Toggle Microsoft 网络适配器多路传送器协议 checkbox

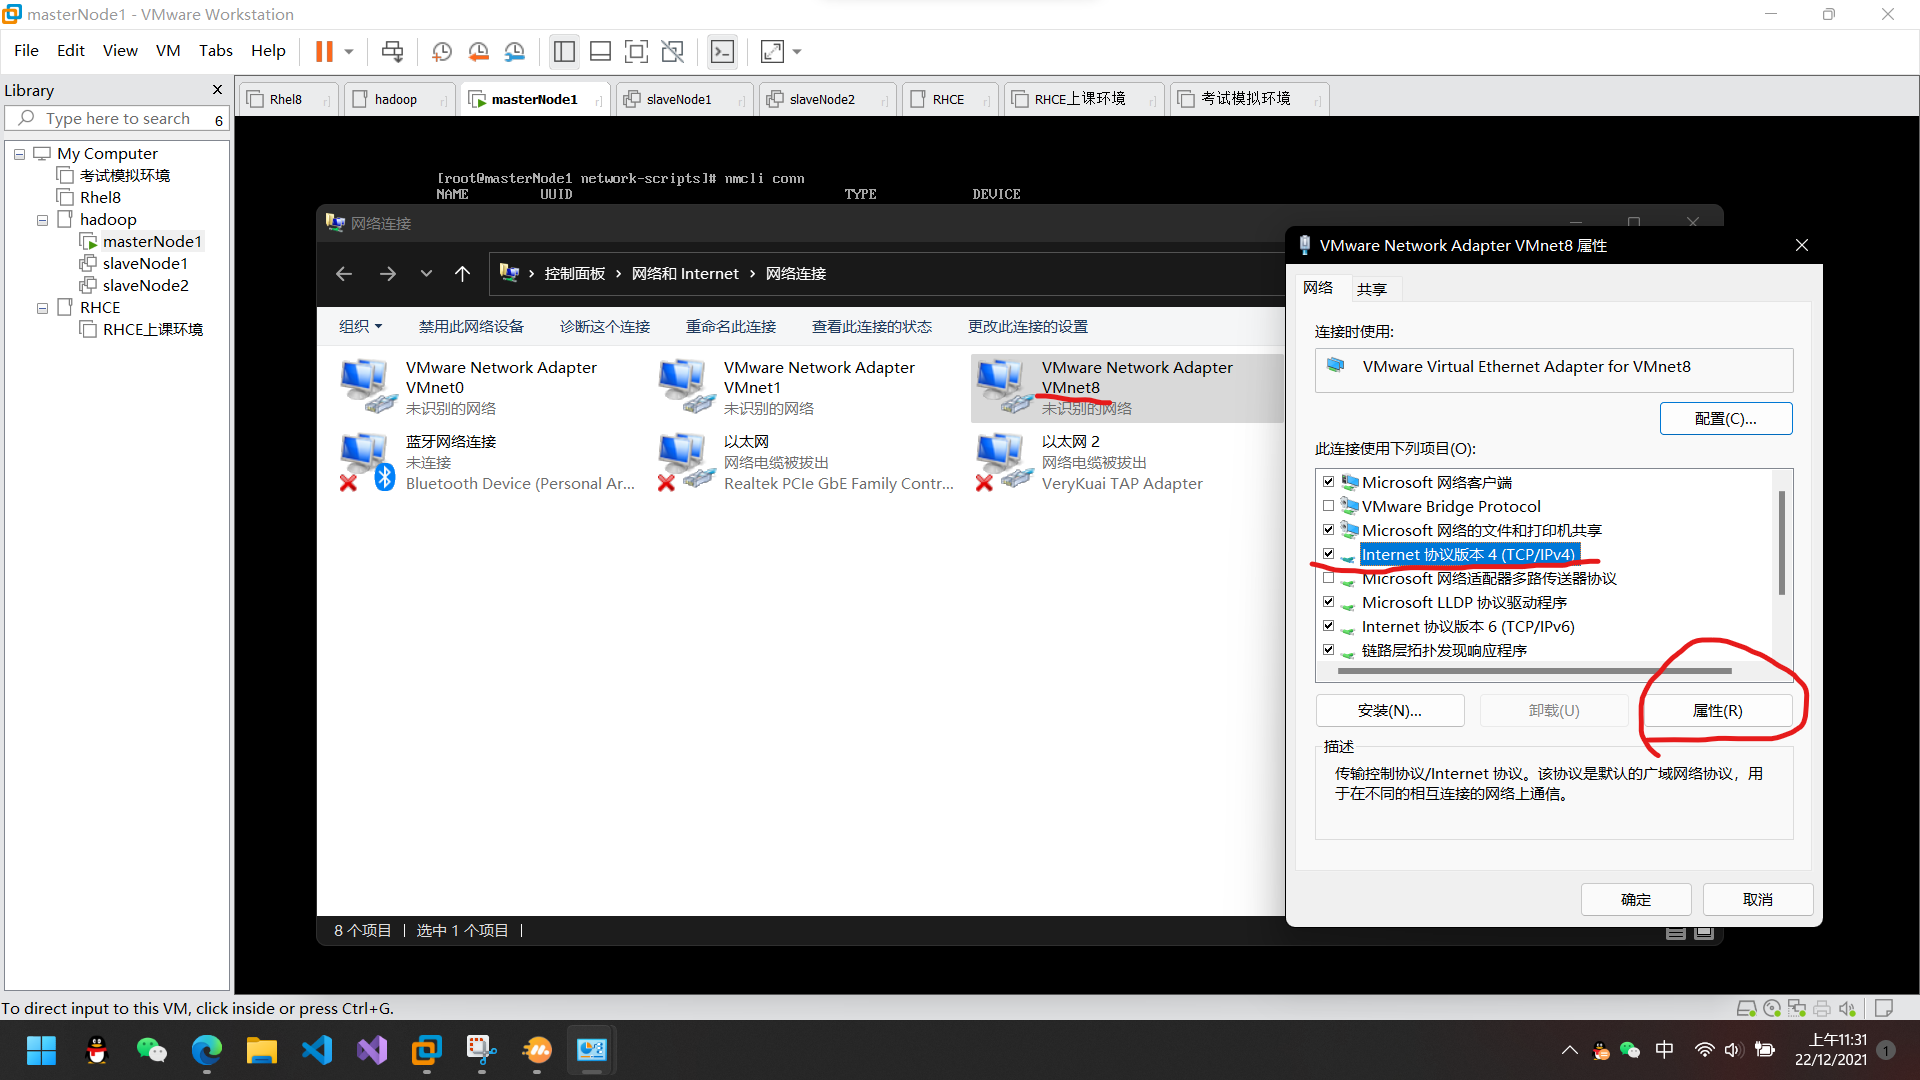tap(1329, 578)
